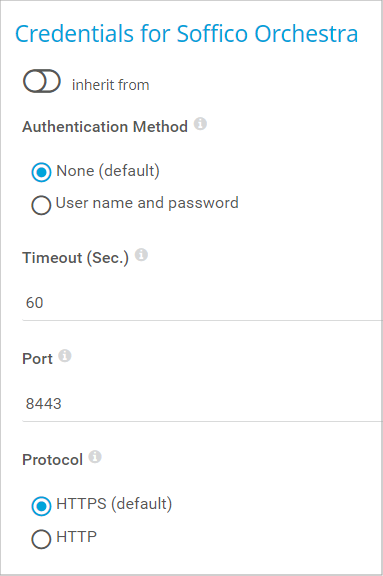Open the Authentication Method info icon

coord(200,124)
